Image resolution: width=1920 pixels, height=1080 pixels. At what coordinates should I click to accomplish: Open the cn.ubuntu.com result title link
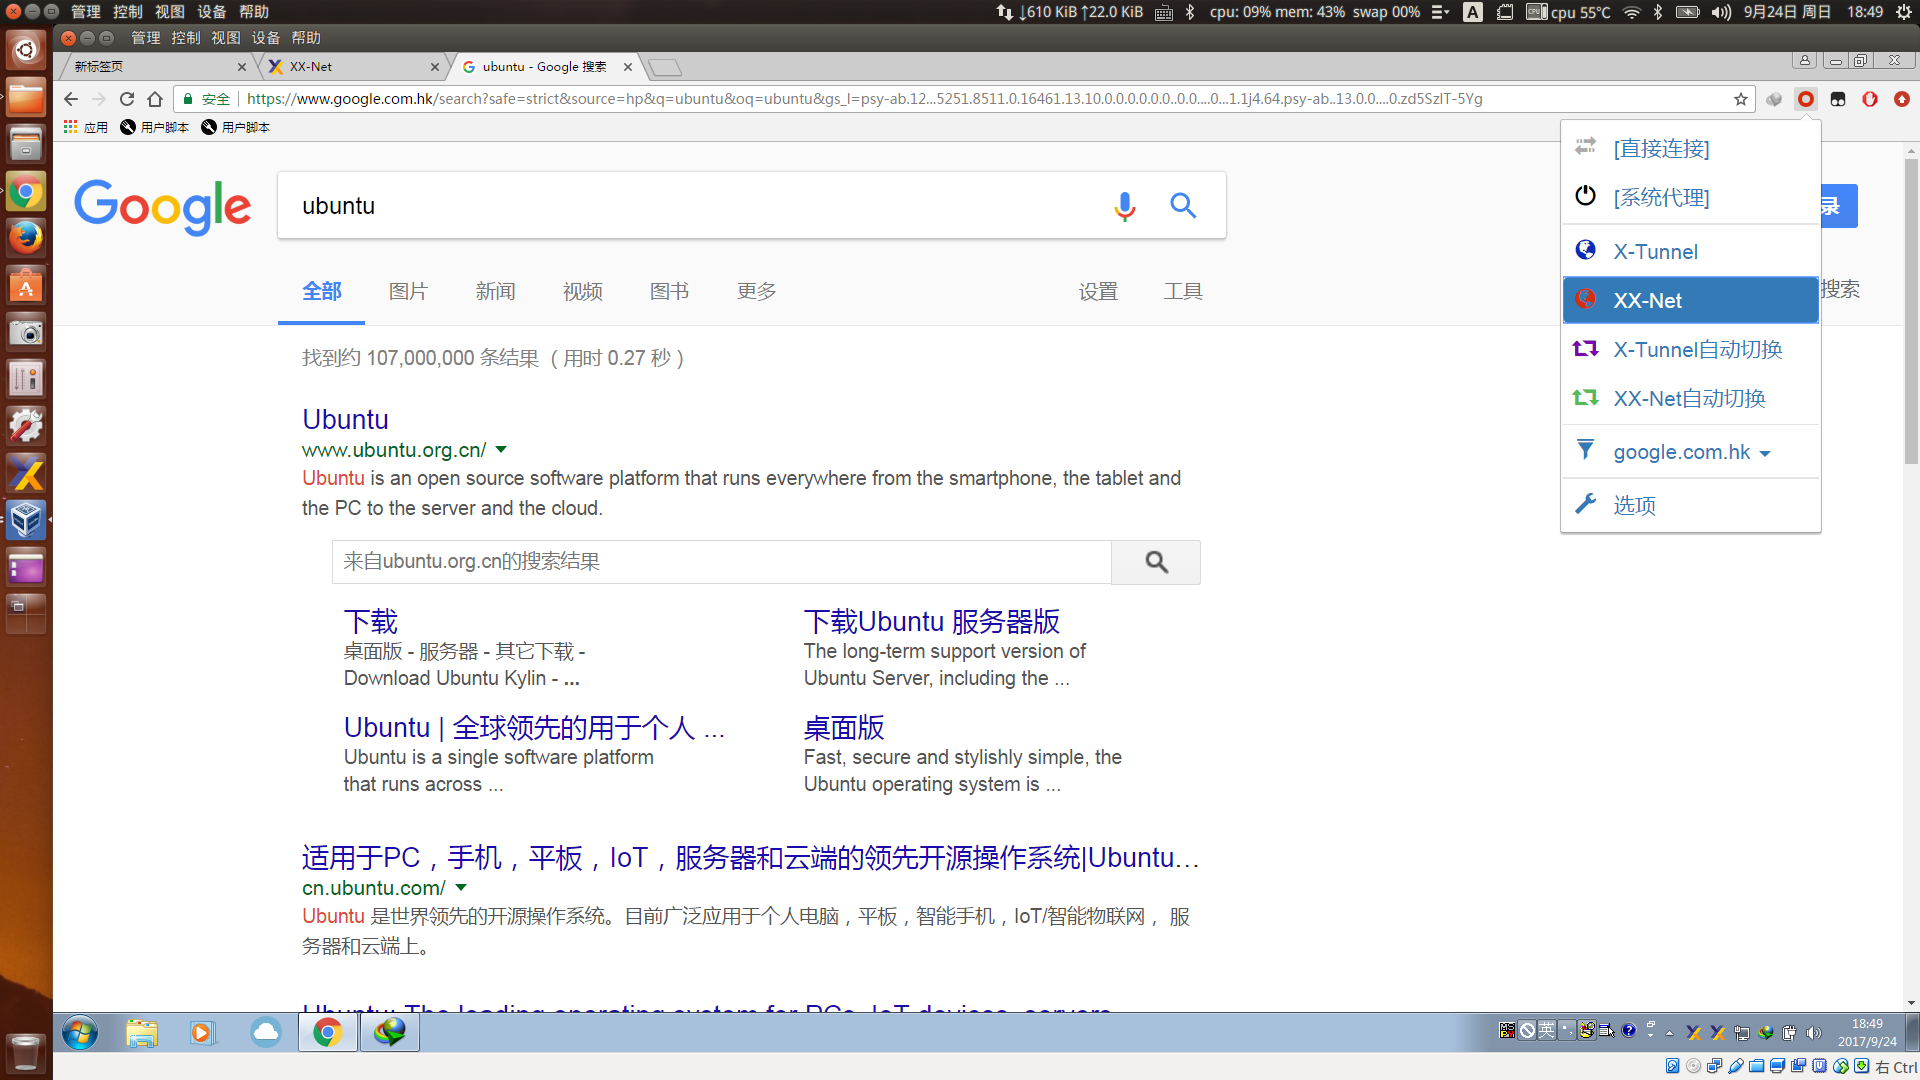pos(750,858)
